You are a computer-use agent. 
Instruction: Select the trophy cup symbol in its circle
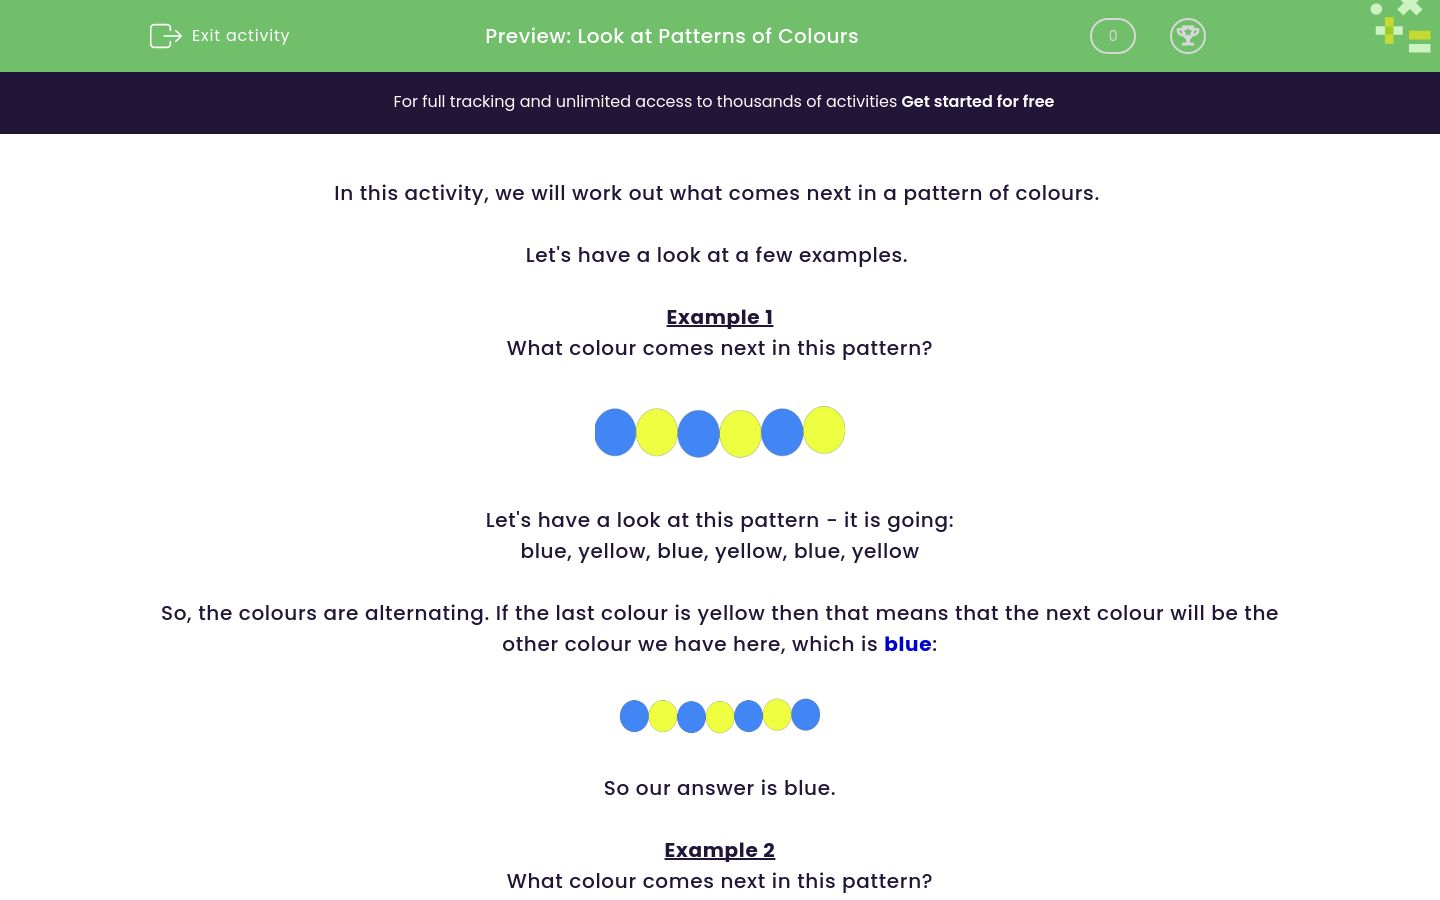[1188, 36]
